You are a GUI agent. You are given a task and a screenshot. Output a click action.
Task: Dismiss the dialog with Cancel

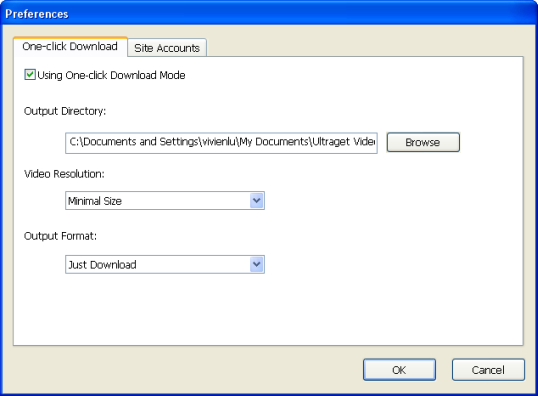488,370
